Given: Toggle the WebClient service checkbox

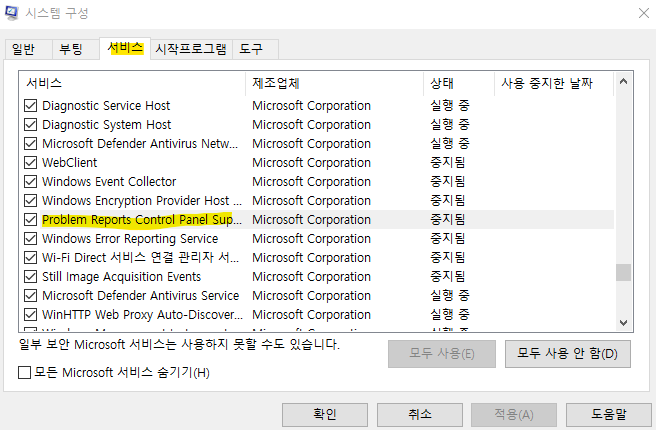Looking at the screenshot, I should [31, 162].
